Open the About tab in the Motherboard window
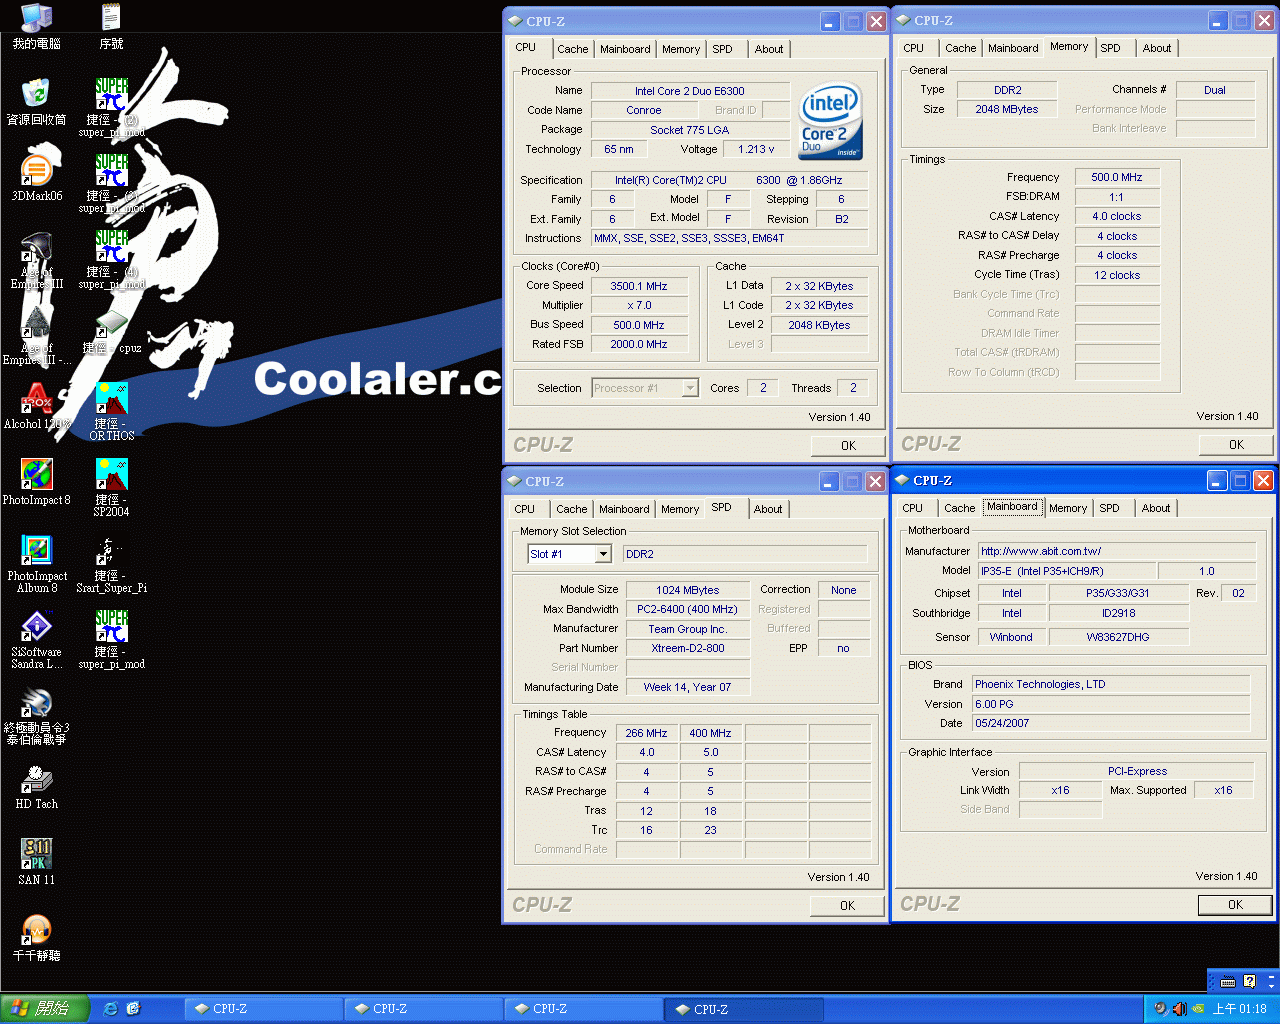Screen dimensions: 1280x1024 (1156, 508)
